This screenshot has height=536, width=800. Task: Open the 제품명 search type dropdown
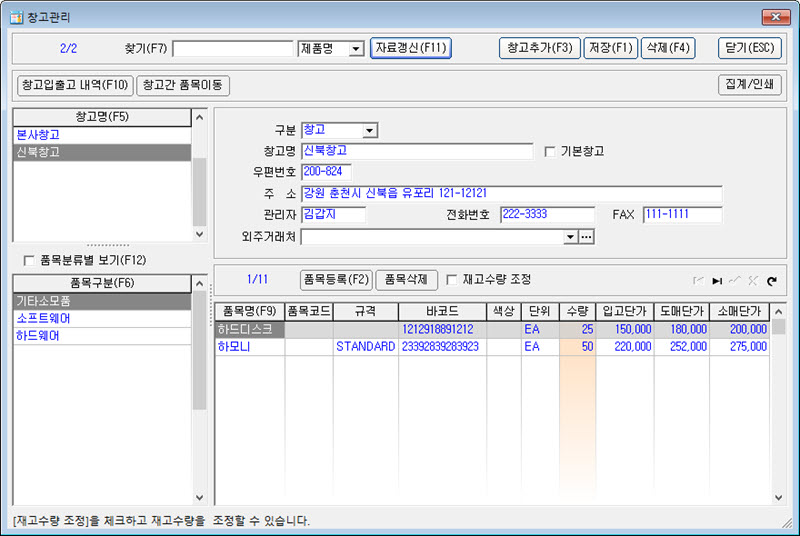(356, 49)
